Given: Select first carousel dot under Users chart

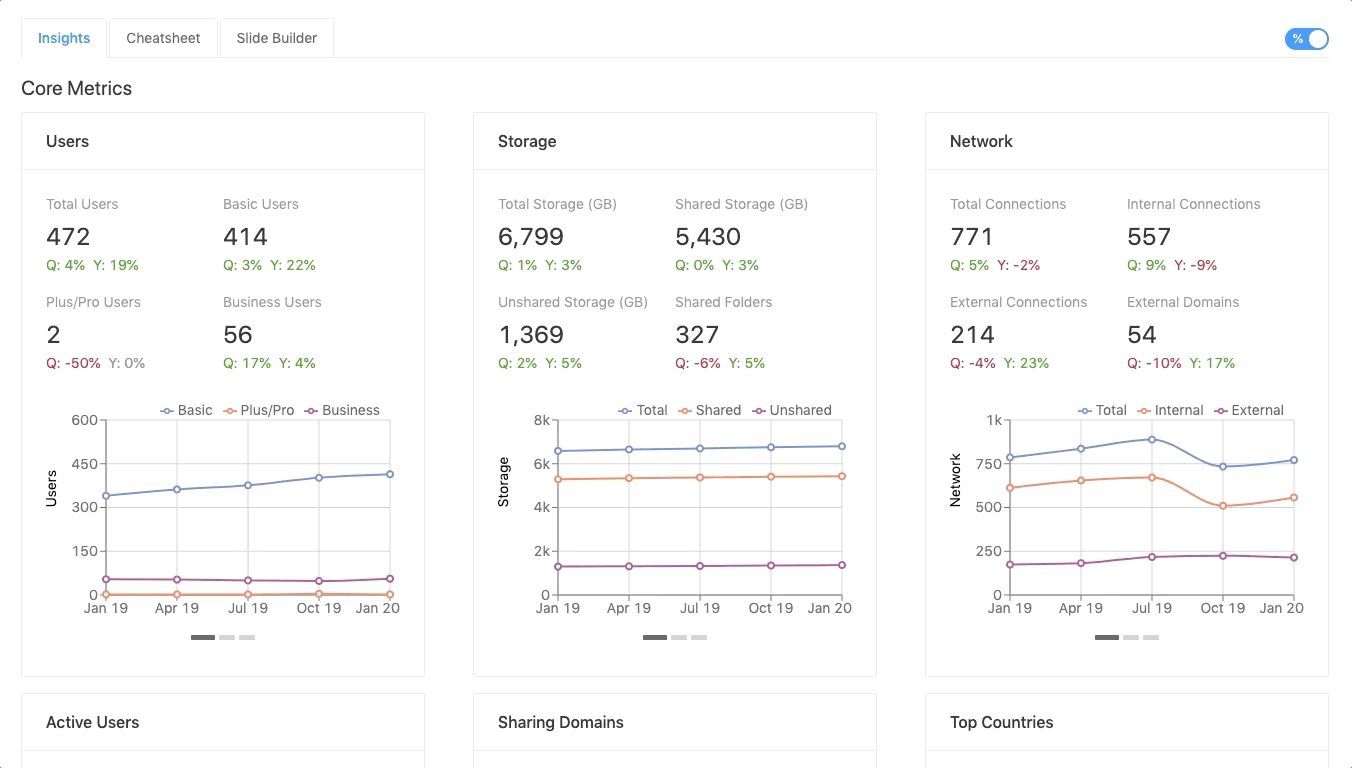Looking at the screenshot, I should (203, 637).
